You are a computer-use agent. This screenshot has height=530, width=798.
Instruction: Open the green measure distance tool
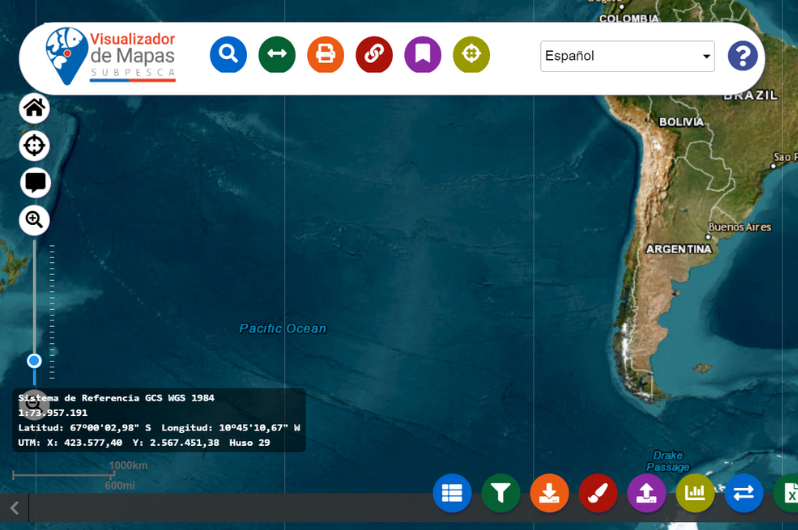tap(277, 54)
